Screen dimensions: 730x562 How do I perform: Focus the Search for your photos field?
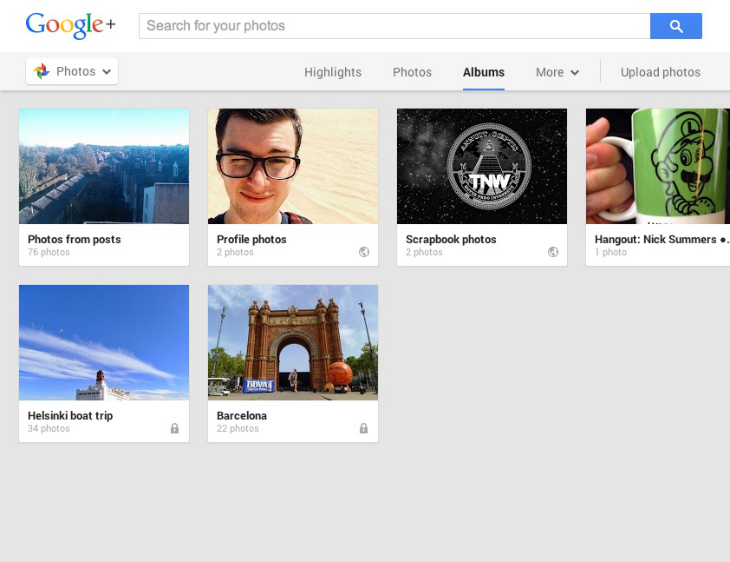394,26
